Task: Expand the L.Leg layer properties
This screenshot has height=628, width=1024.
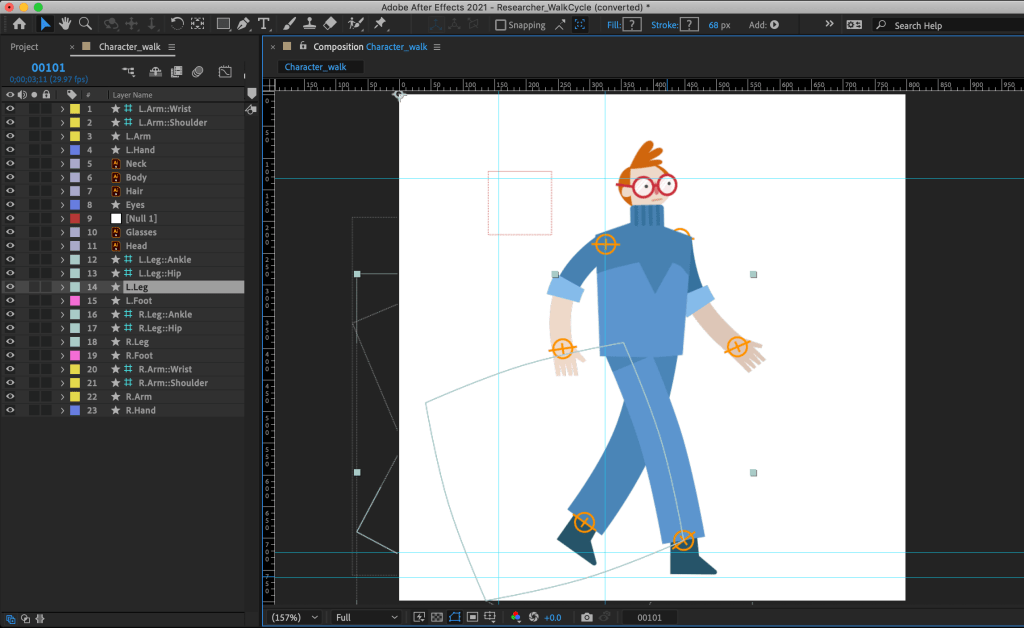Action: [62, 287]
